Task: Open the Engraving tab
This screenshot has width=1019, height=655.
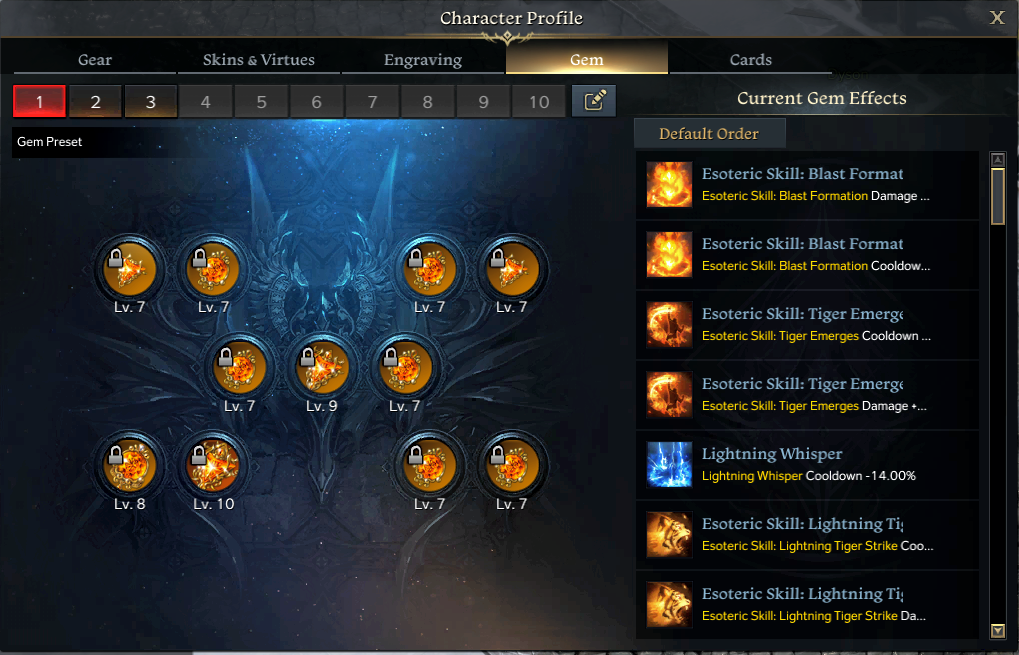Action: [x=423, y=60]
